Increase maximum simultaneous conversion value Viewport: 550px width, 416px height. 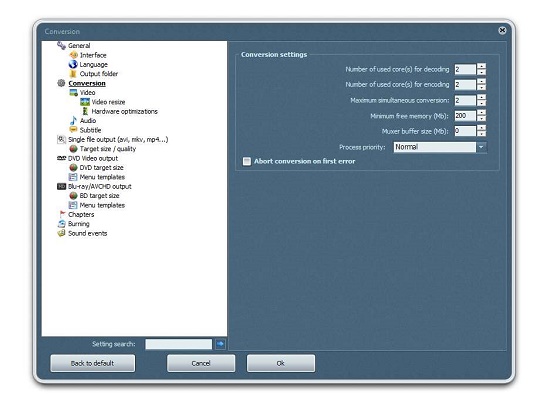coord(482,97)
